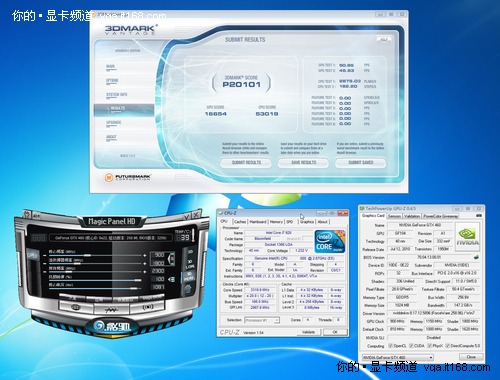The width and height of the screenshot is (500, 380).
Task: Open ABOUT in the 3DMark Vantage sidebar
Action: click(111, 137)
